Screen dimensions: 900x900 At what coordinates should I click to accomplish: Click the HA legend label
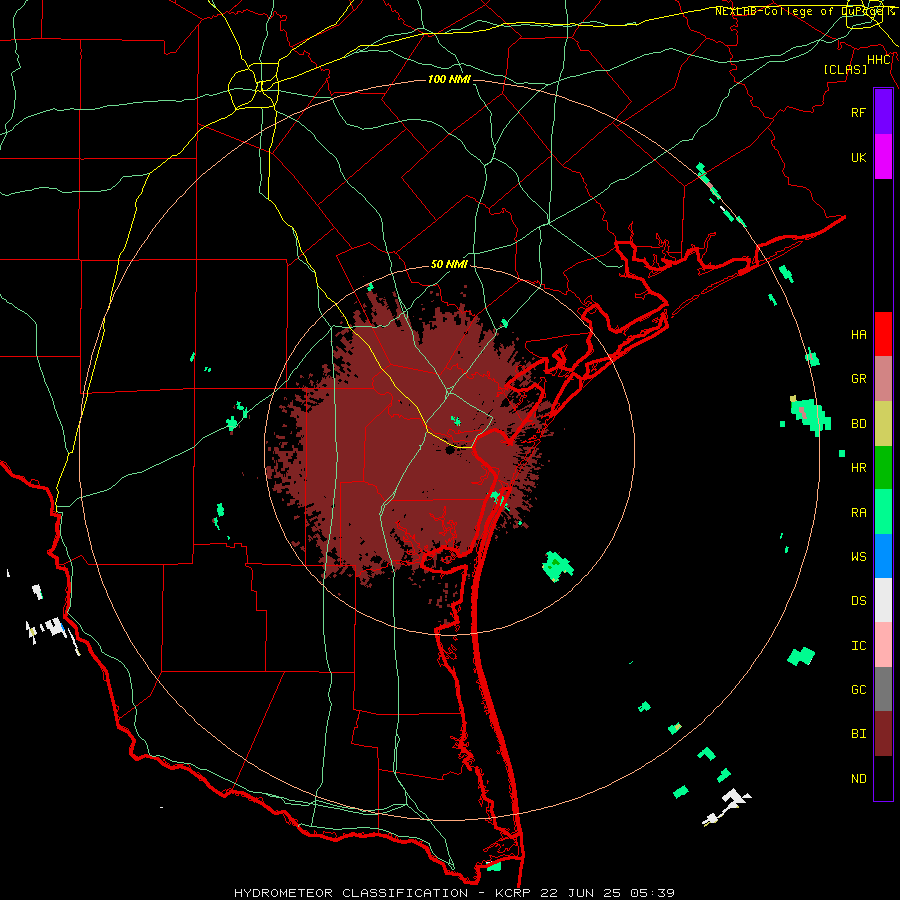[858, 334]
